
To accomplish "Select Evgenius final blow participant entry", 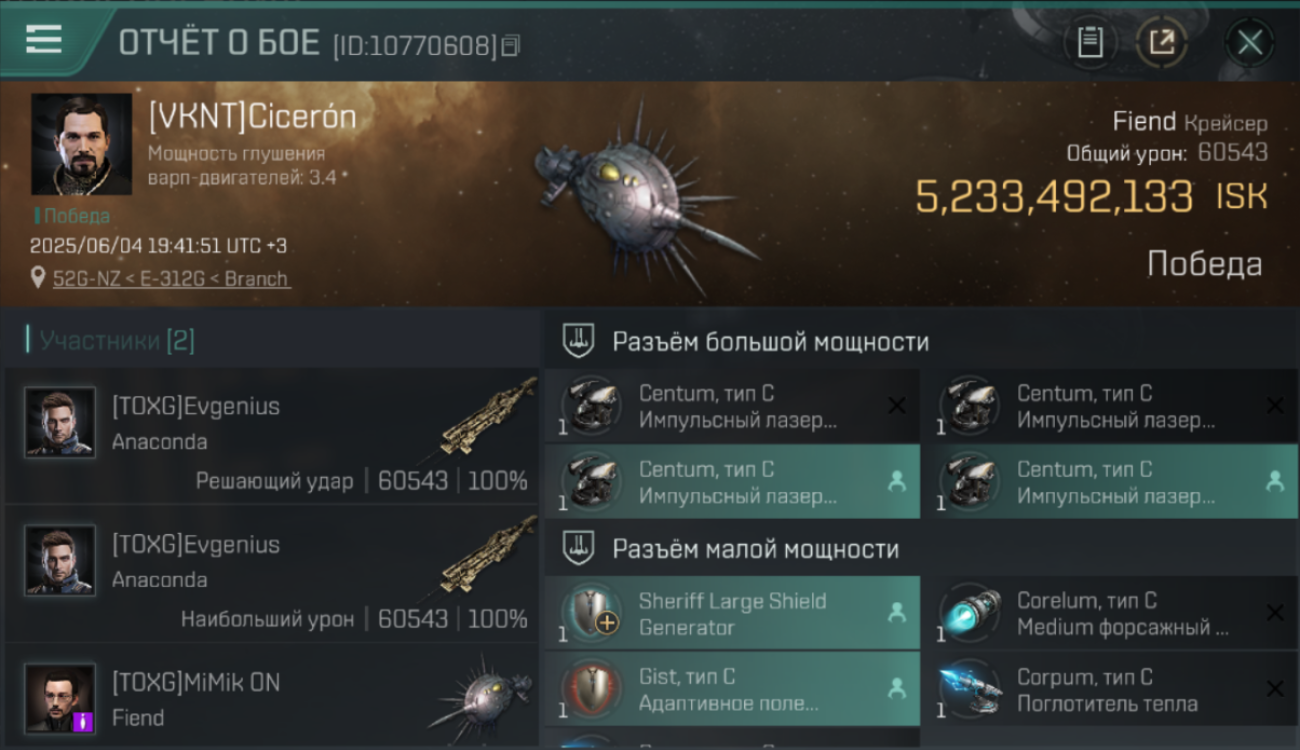I will [x=271, y=435].
